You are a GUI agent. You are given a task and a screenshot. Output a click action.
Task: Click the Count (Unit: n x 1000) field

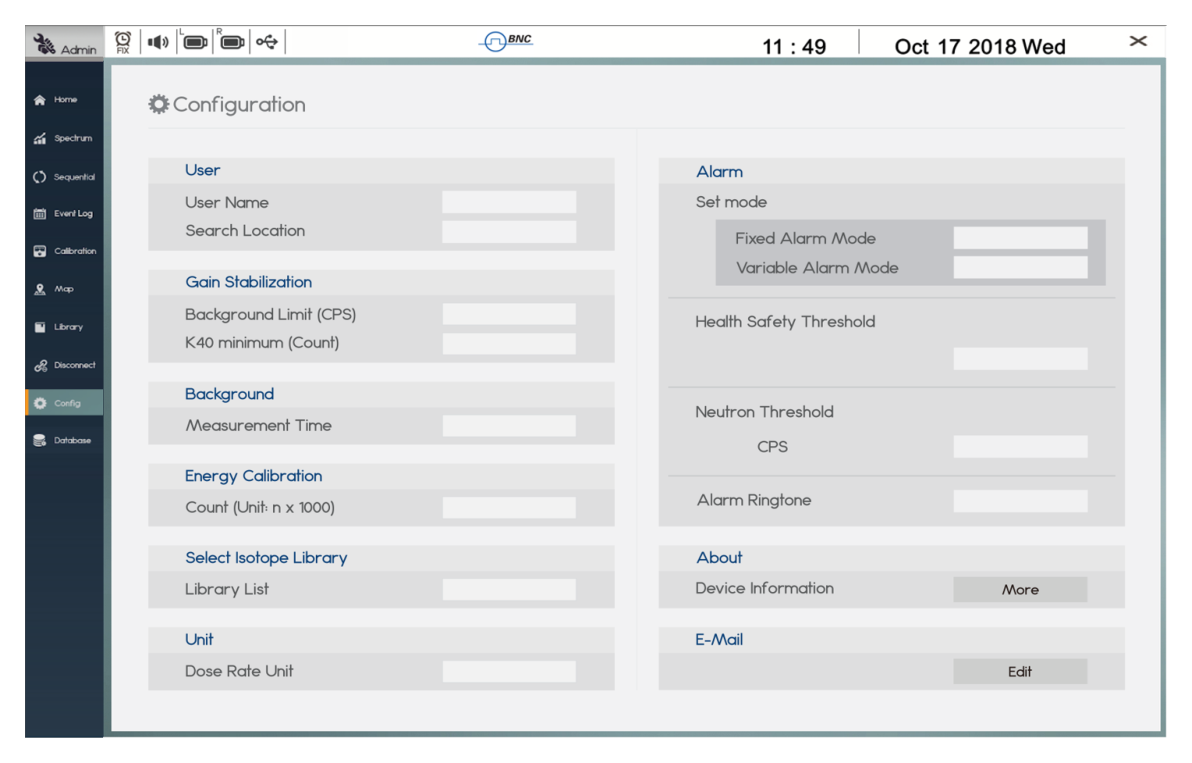[509, 508]
